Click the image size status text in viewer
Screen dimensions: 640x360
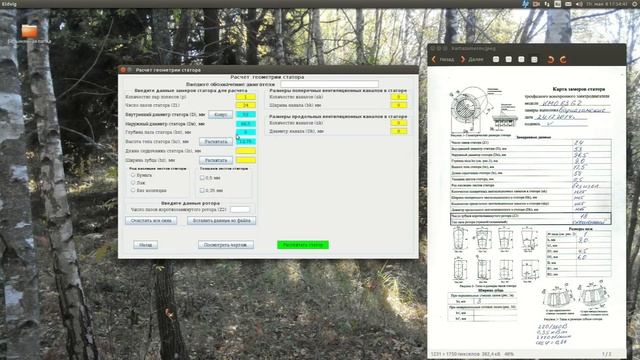tap(472, 354)
